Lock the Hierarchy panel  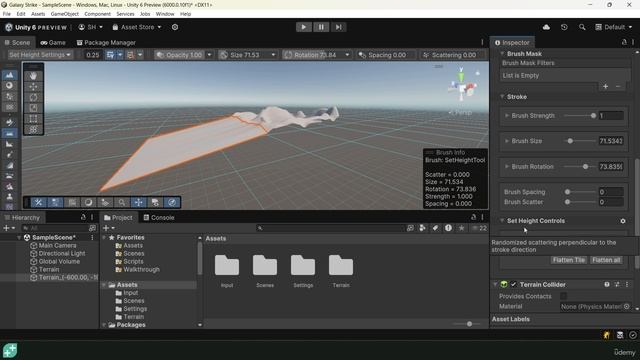coord(83,218)
